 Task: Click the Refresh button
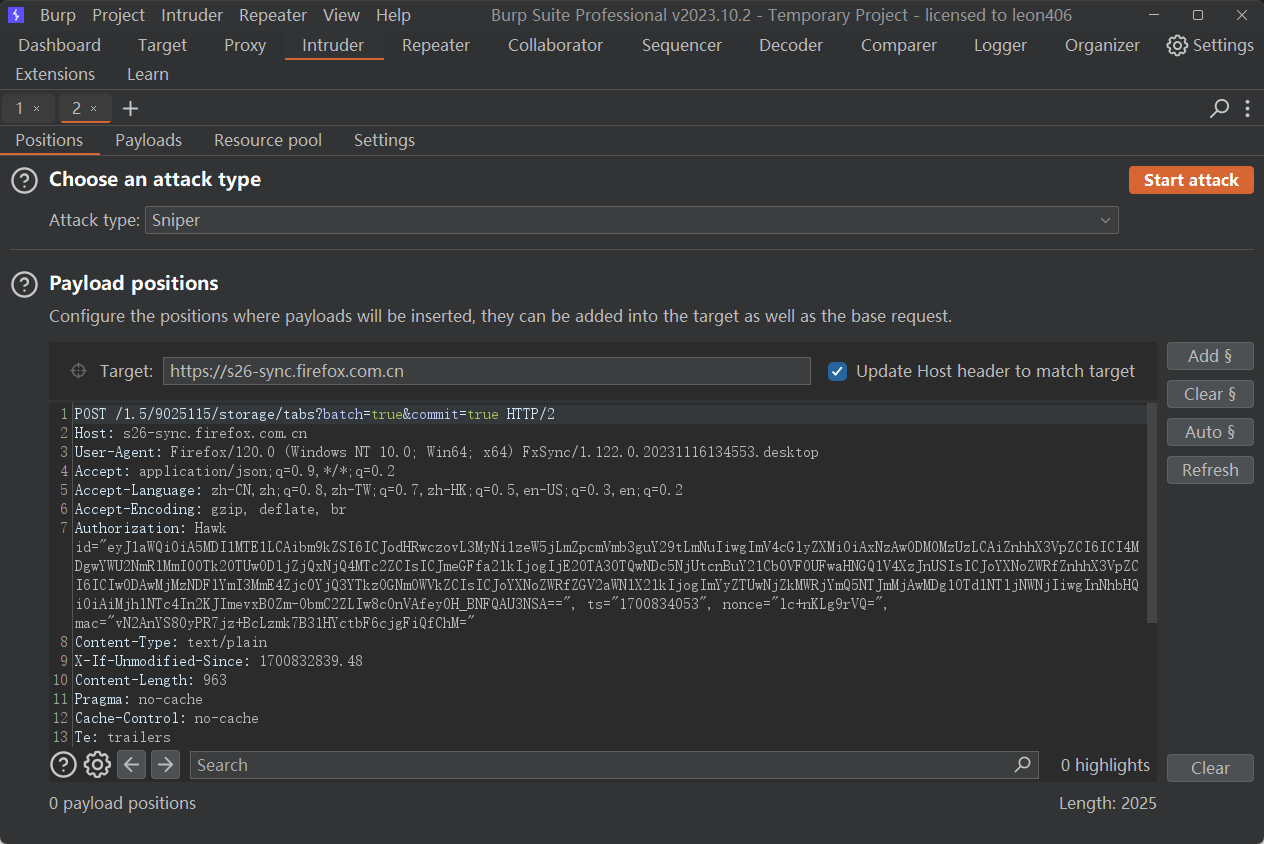pyautogui.click(x=1210, y=470)
